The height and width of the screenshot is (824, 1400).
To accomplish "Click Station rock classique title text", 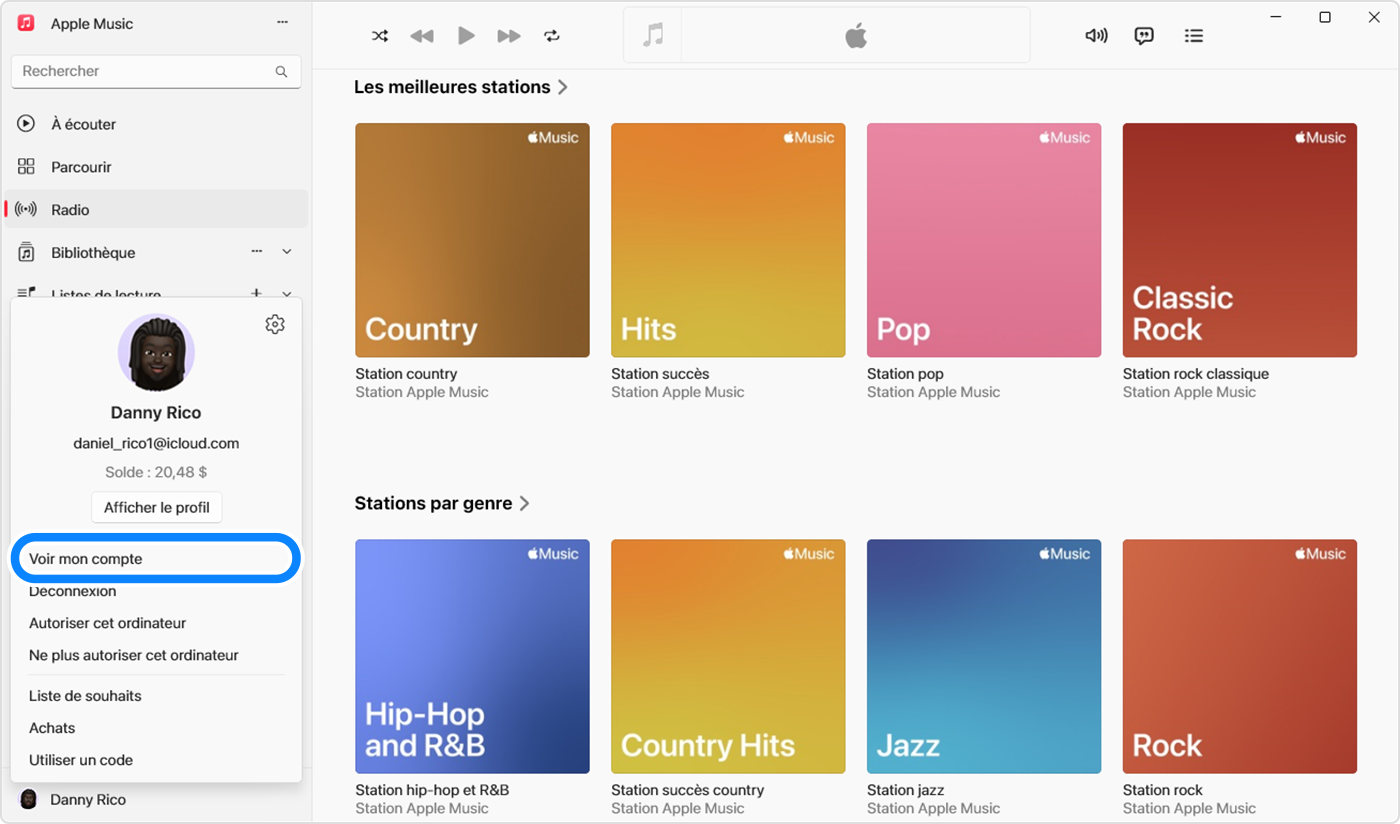I will (x=1196, y=374).
